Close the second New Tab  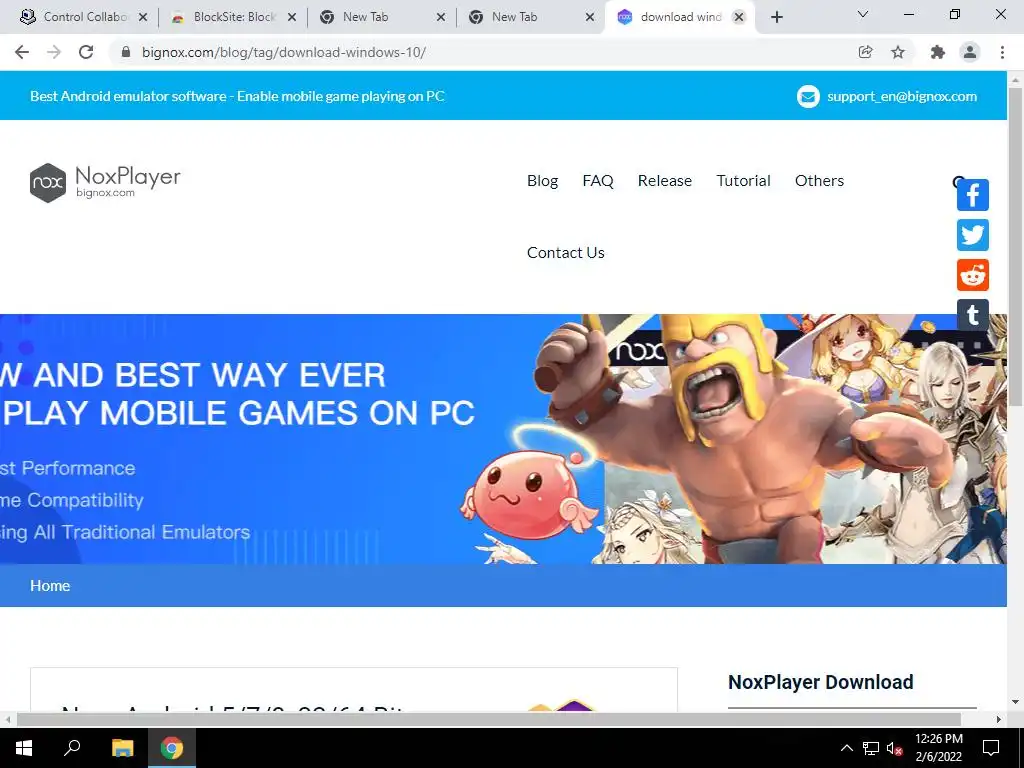point(590,17)
